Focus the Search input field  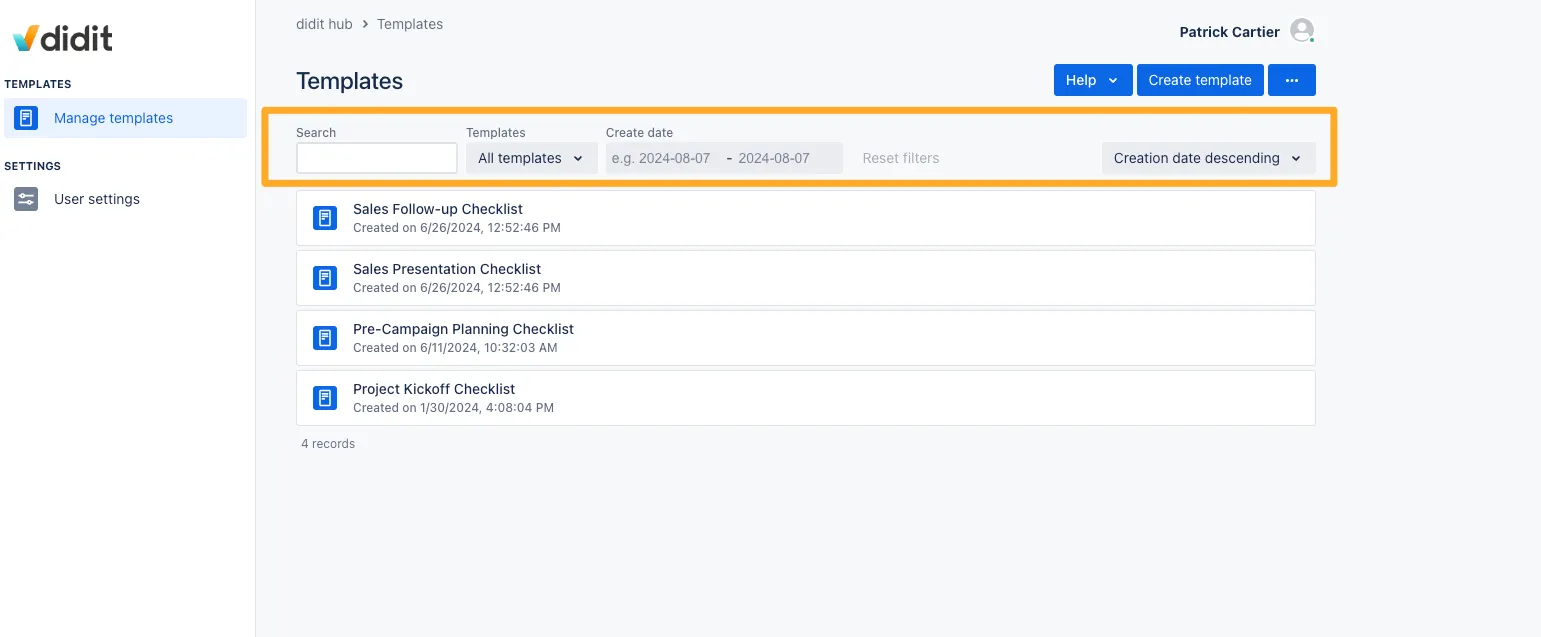(x=377, y=158)
